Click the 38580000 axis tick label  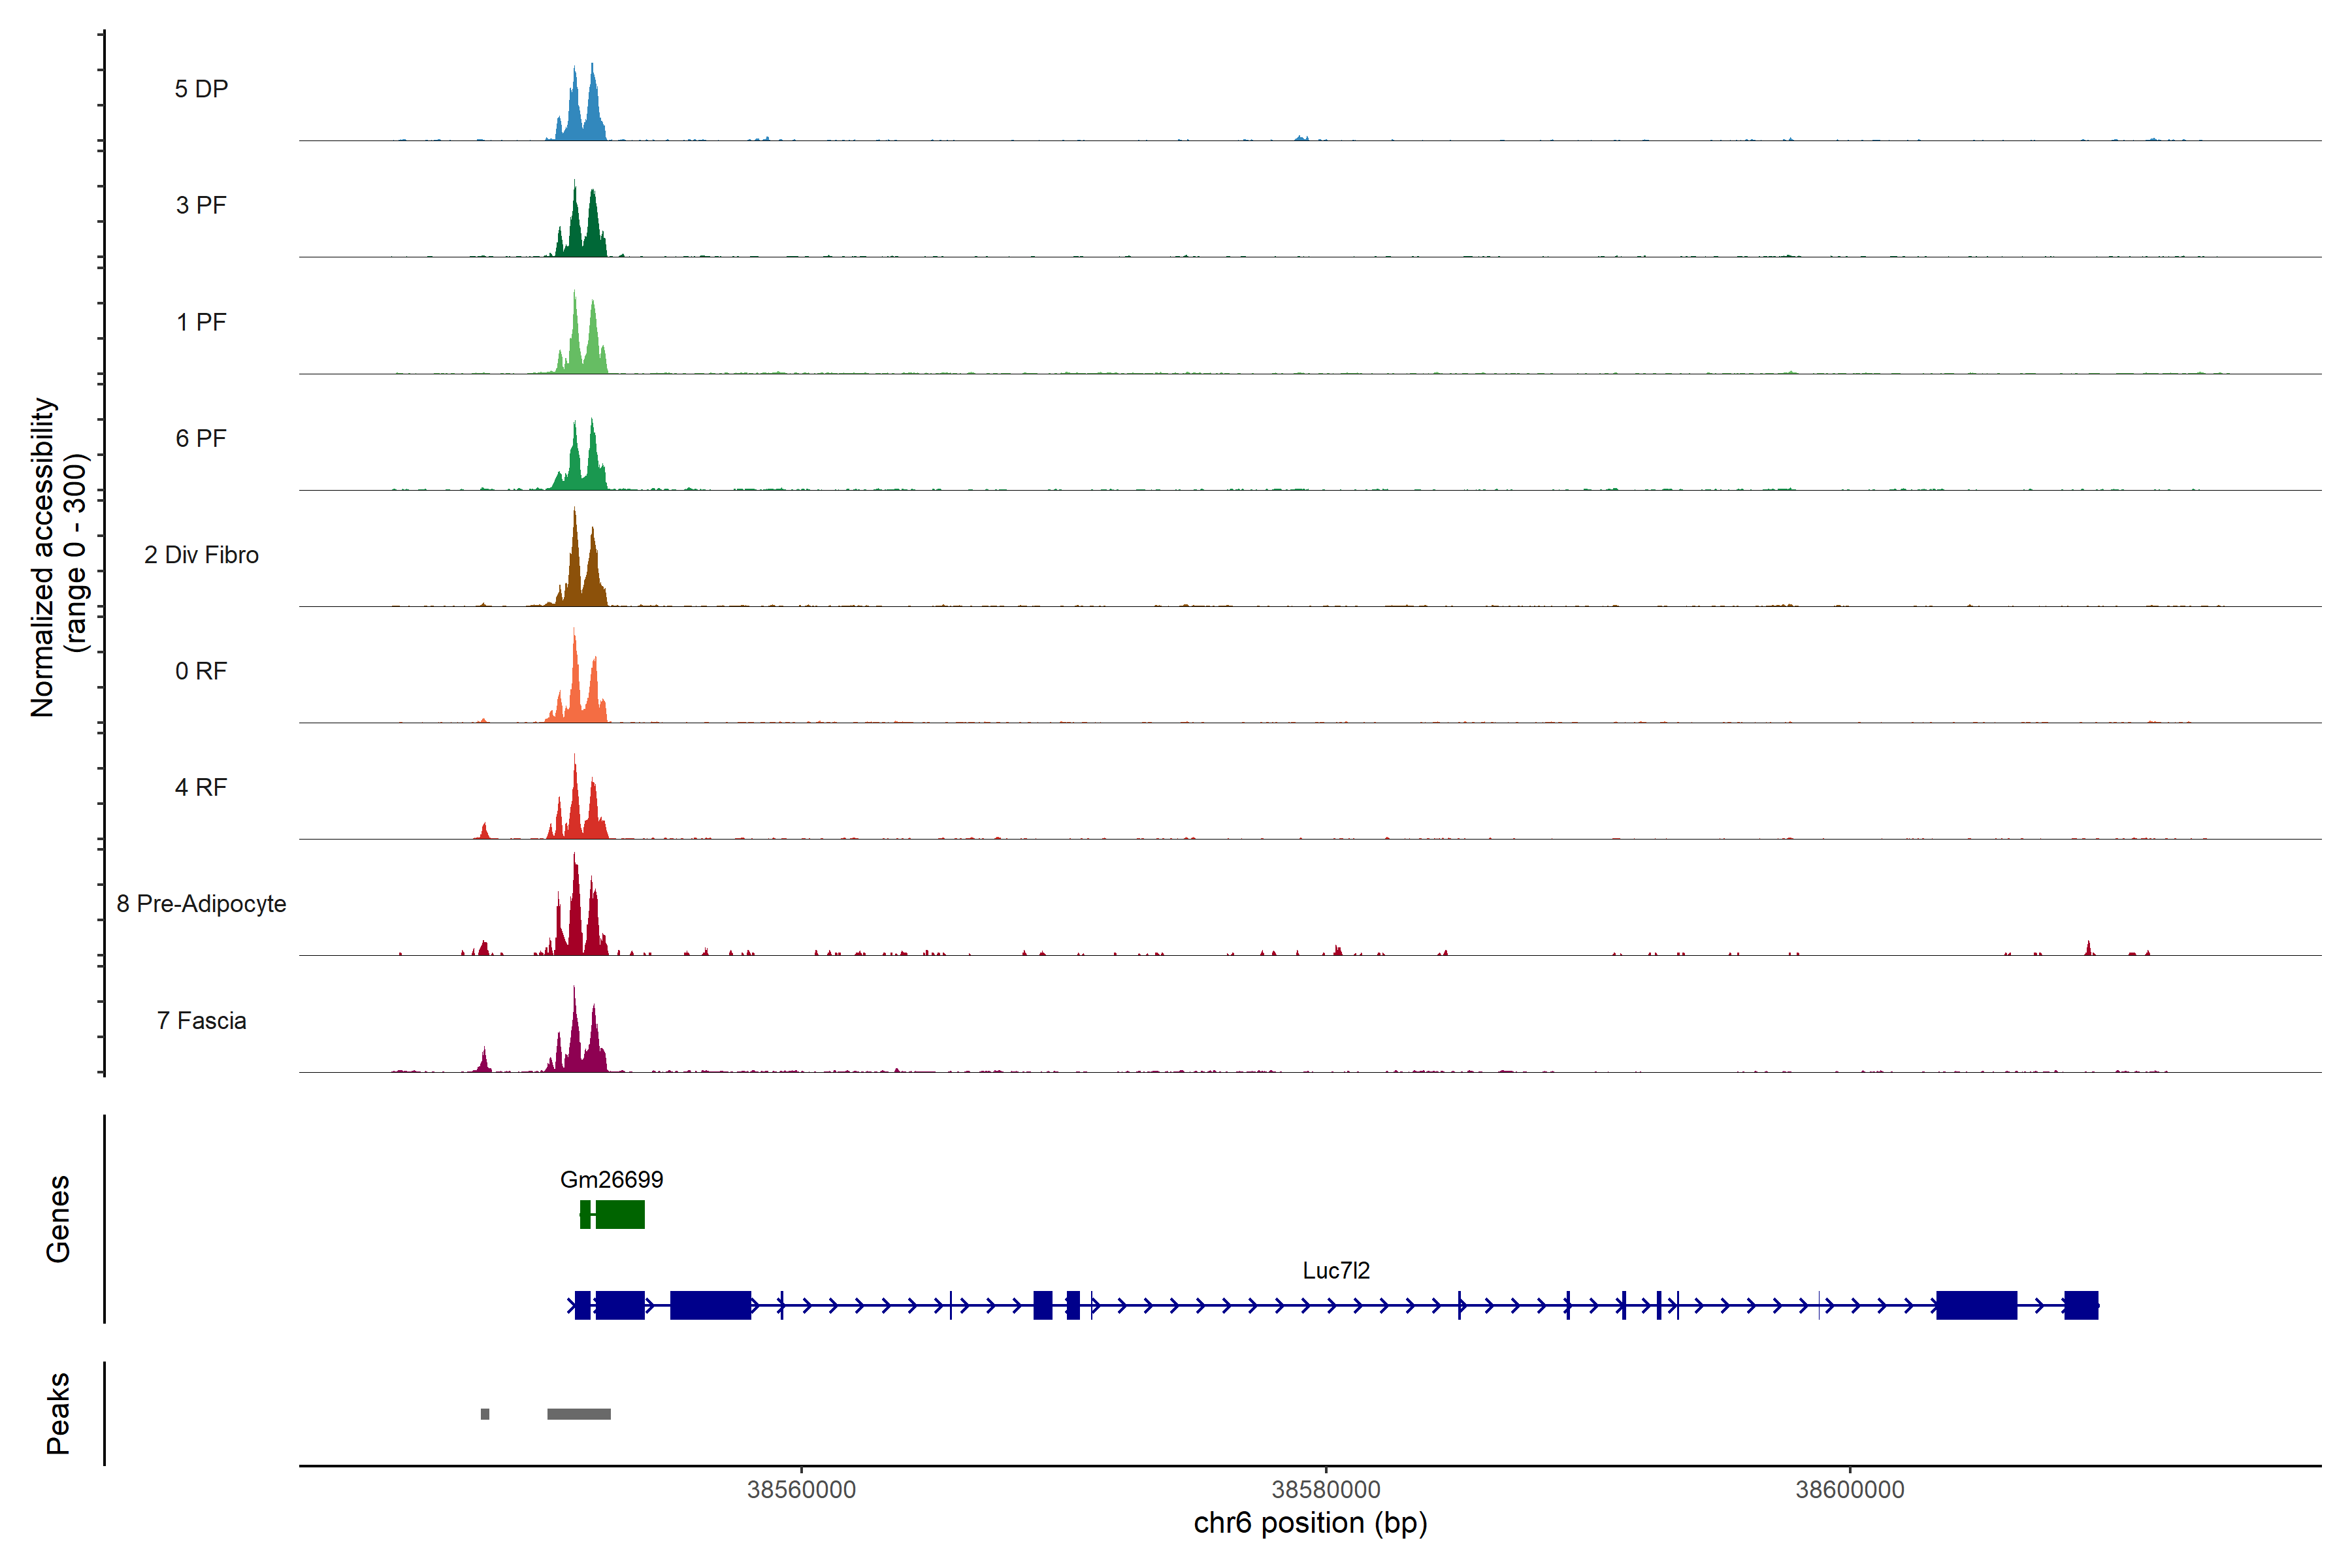[1326, 1490]
